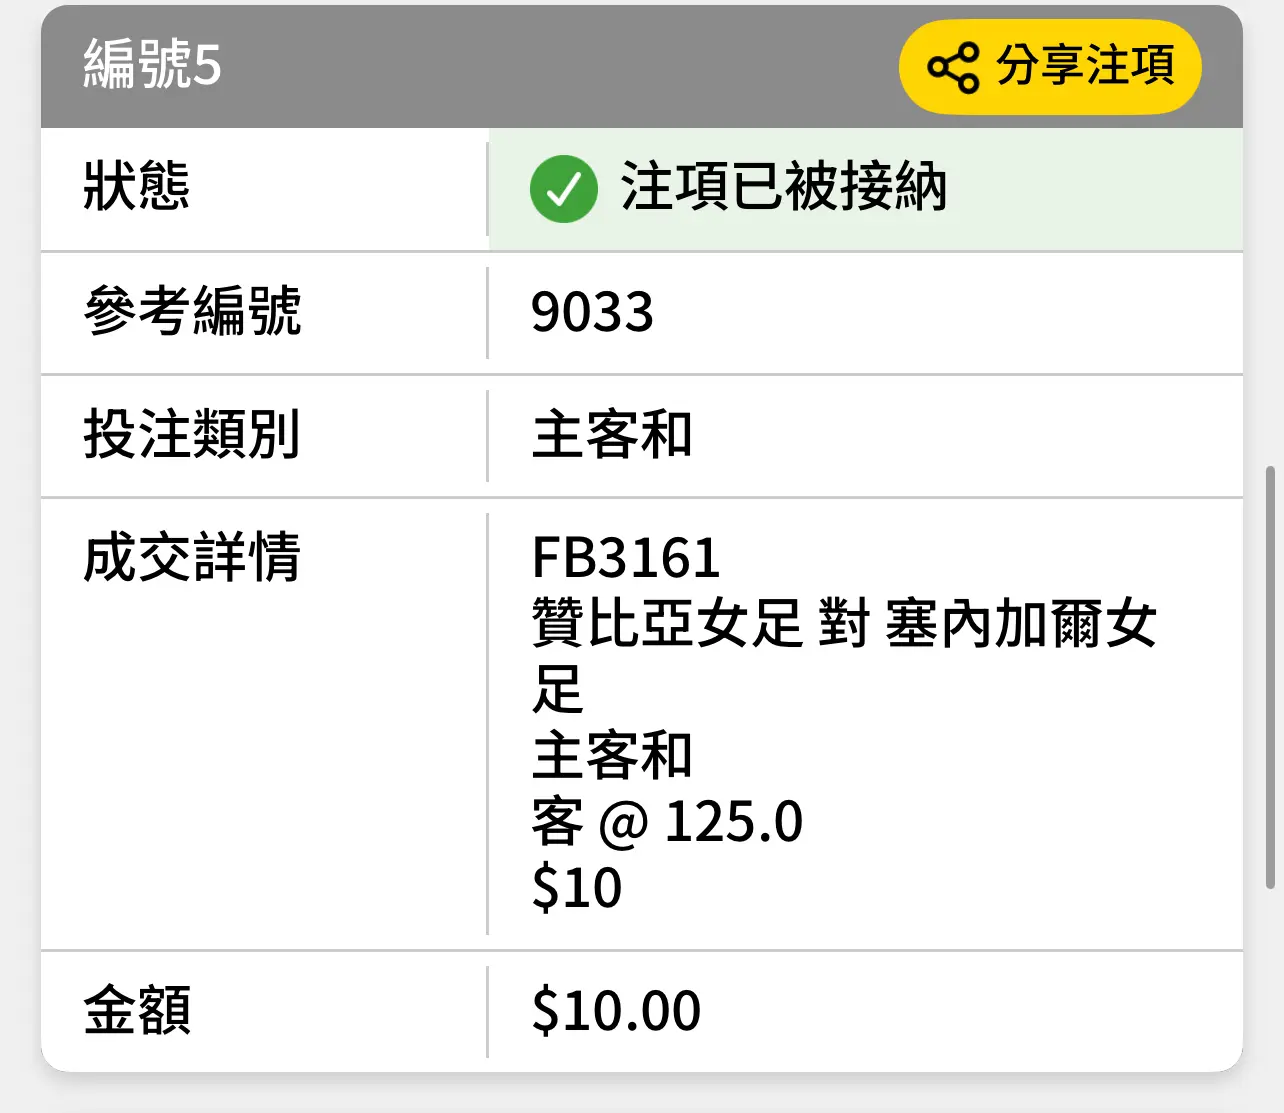Click the green accepted checkmark icon
The image size is (1284, 1113).
click(x=563, y=189)
